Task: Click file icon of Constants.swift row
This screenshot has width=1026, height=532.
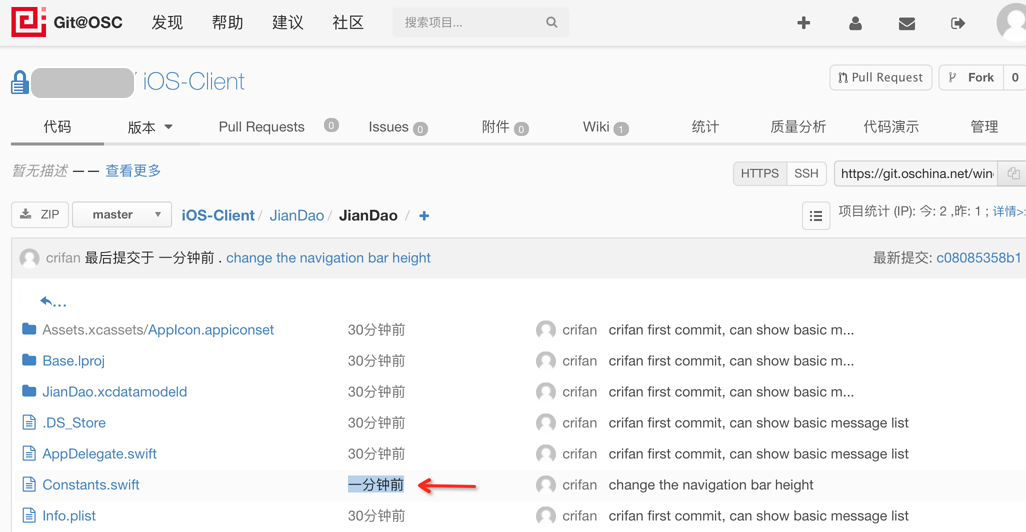Action: pos(29,484)
